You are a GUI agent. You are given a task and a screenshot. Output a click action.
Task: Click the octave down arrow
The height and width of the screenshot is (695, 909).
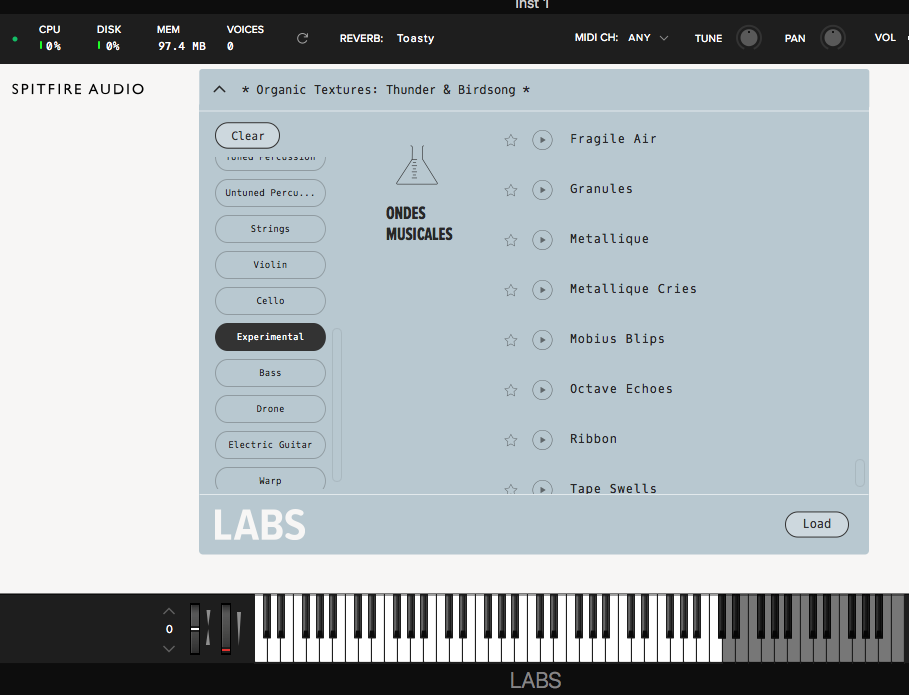(168, 648)
